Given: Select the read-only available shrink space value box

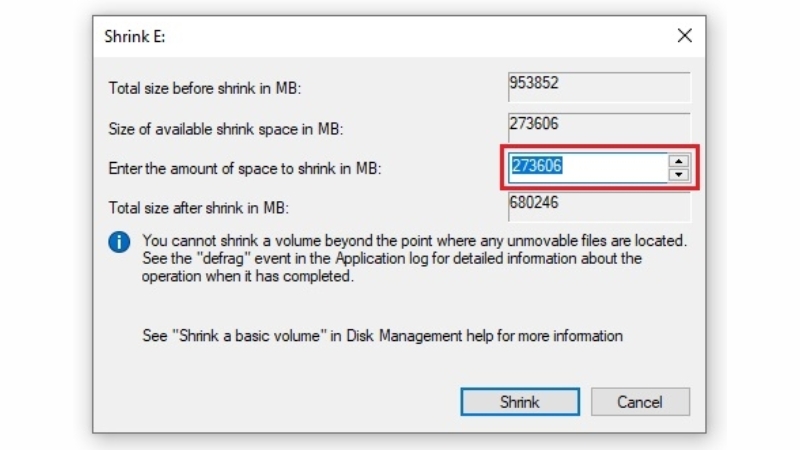Looking at the screenshot, I should 599,127.
